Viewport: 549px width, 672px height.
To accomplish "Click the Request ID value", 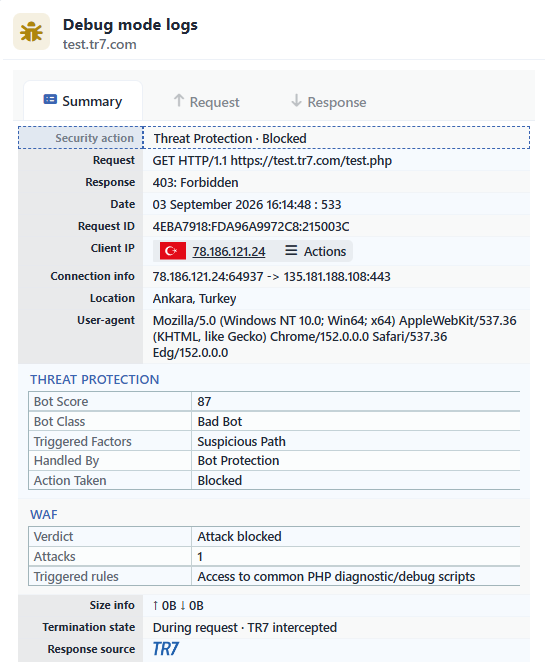I will point(251,227).
